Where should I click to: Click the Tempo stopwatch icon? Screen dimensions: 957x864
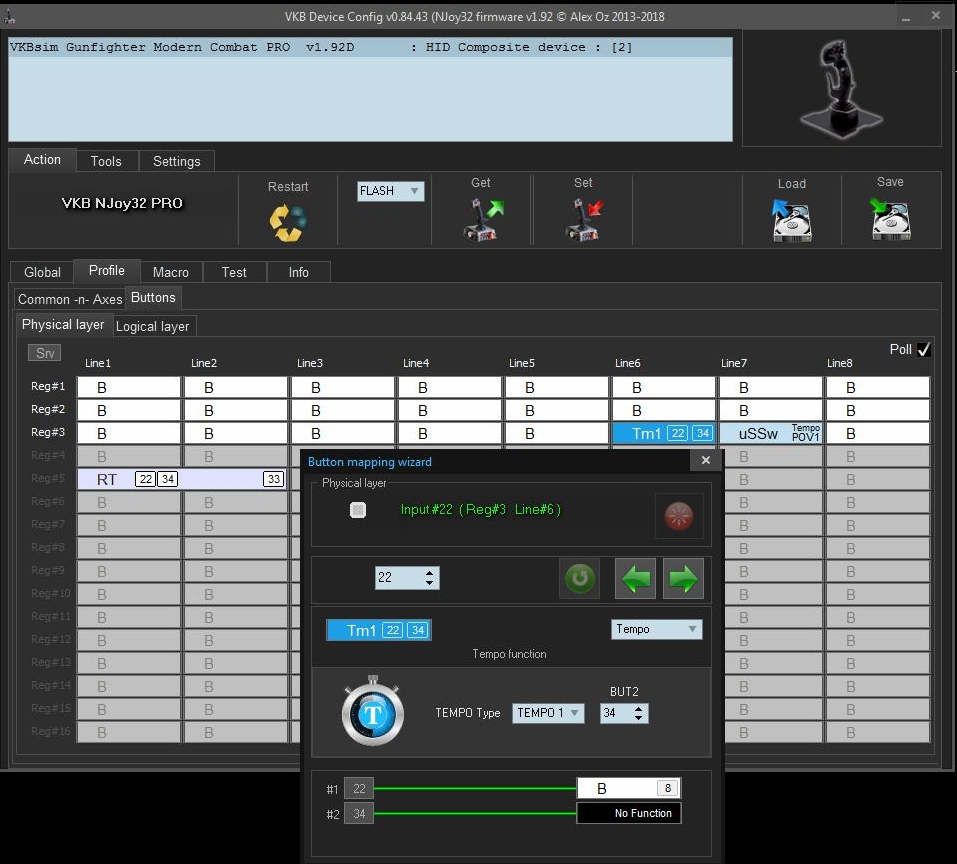pos(372,711)
